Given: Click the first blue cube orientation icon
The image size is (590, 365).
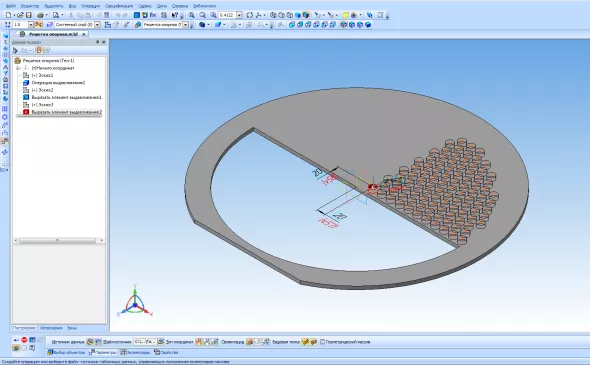Looking at the screenshot, I should pyautogui.click(x=292, y=24).
